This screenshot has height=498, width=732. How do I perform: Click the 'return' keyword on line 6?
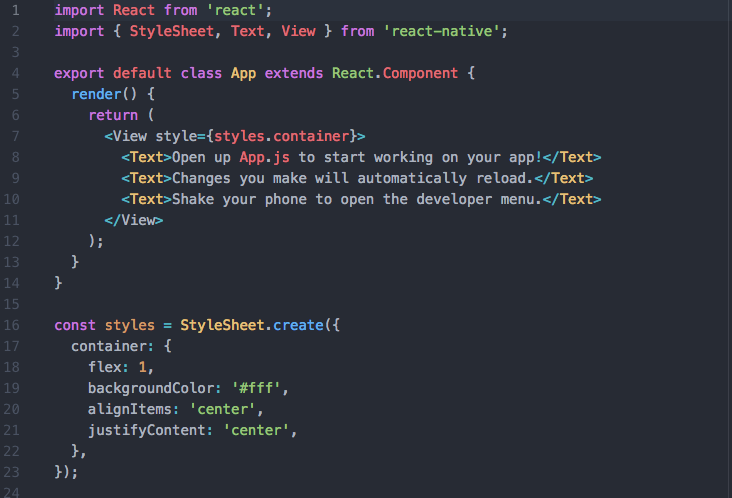click(113, 115)
